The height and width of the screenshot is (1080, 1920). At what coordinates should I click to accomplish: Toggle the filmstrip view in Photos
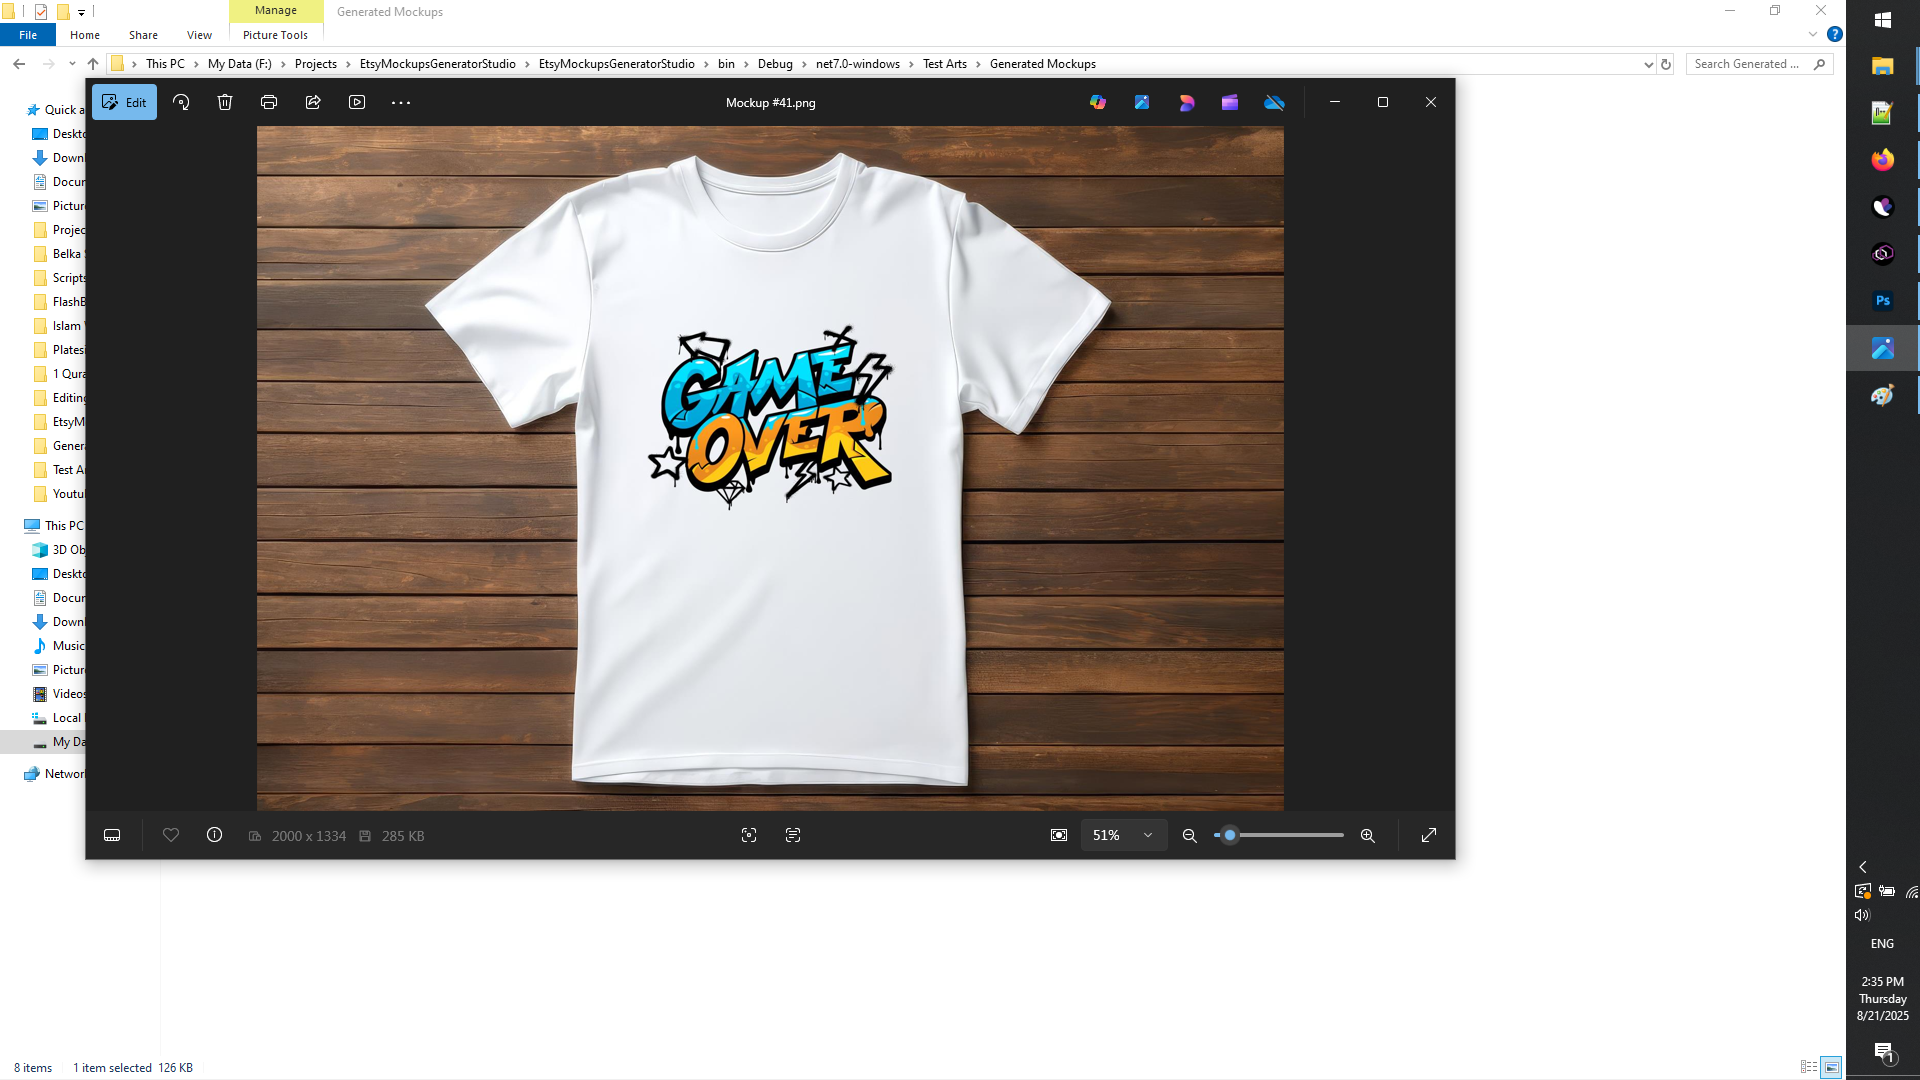(111, 835)
